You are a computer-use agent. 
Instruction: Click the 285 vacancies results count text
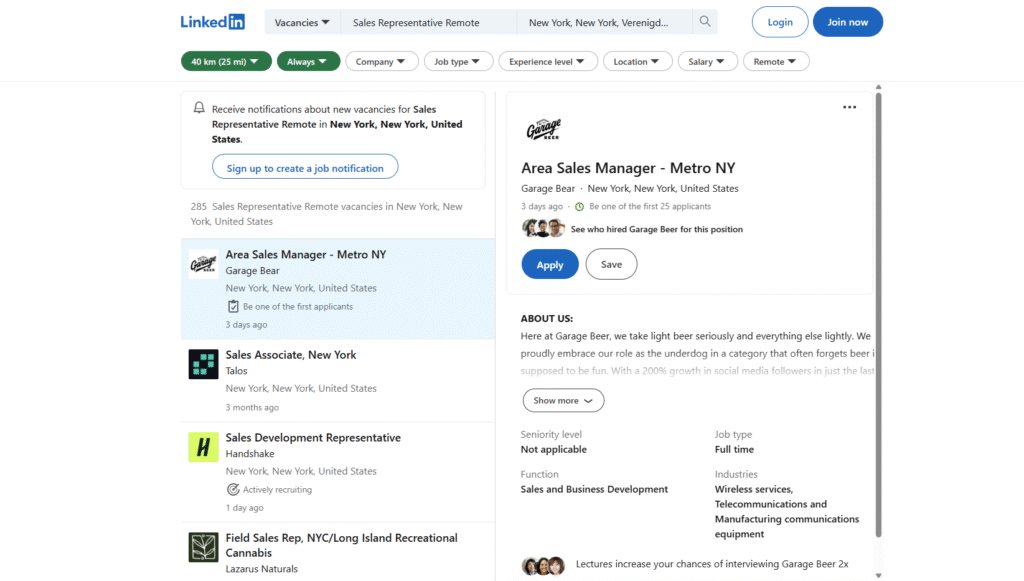coord(327,213)
